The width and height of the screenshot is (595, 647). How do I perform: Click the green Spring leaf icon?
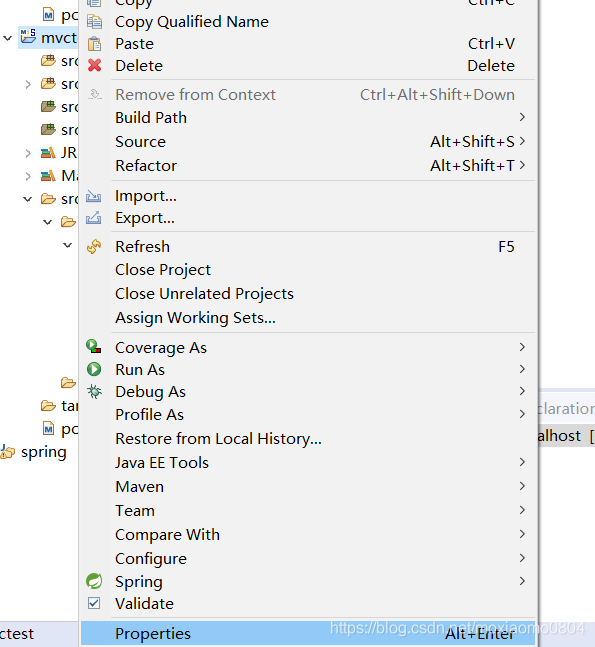click(94, 581)
